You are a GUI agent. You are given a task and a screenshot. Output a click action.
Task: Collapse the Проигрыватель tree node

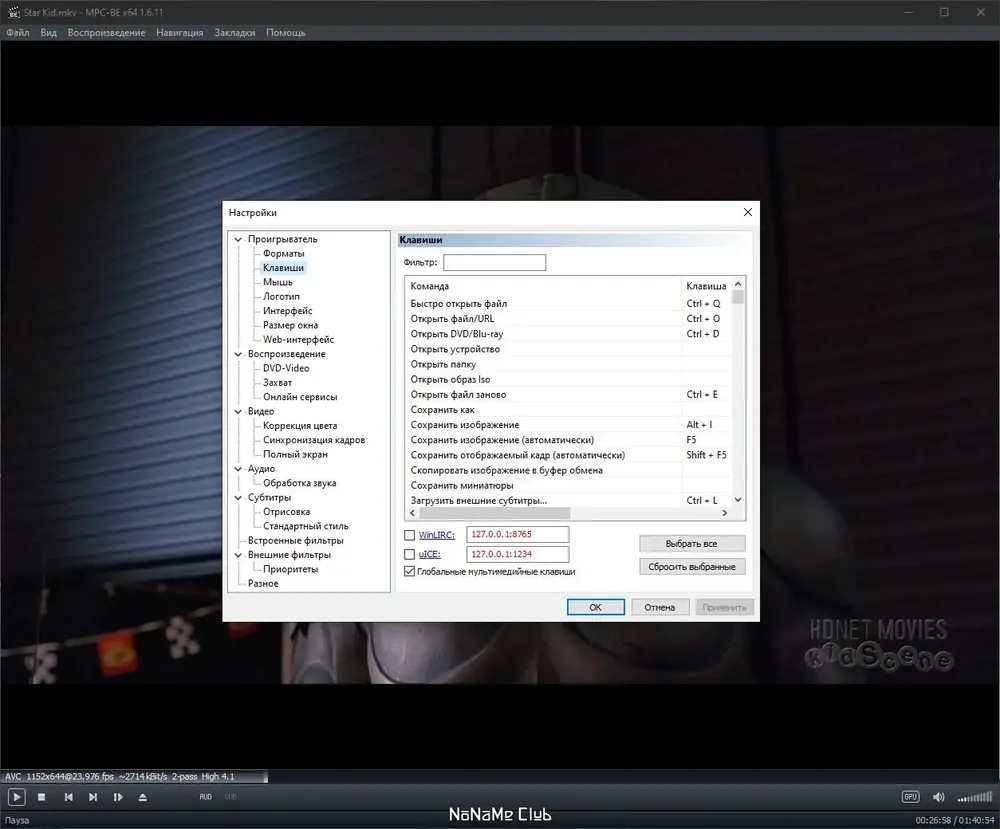pos(238,240)
